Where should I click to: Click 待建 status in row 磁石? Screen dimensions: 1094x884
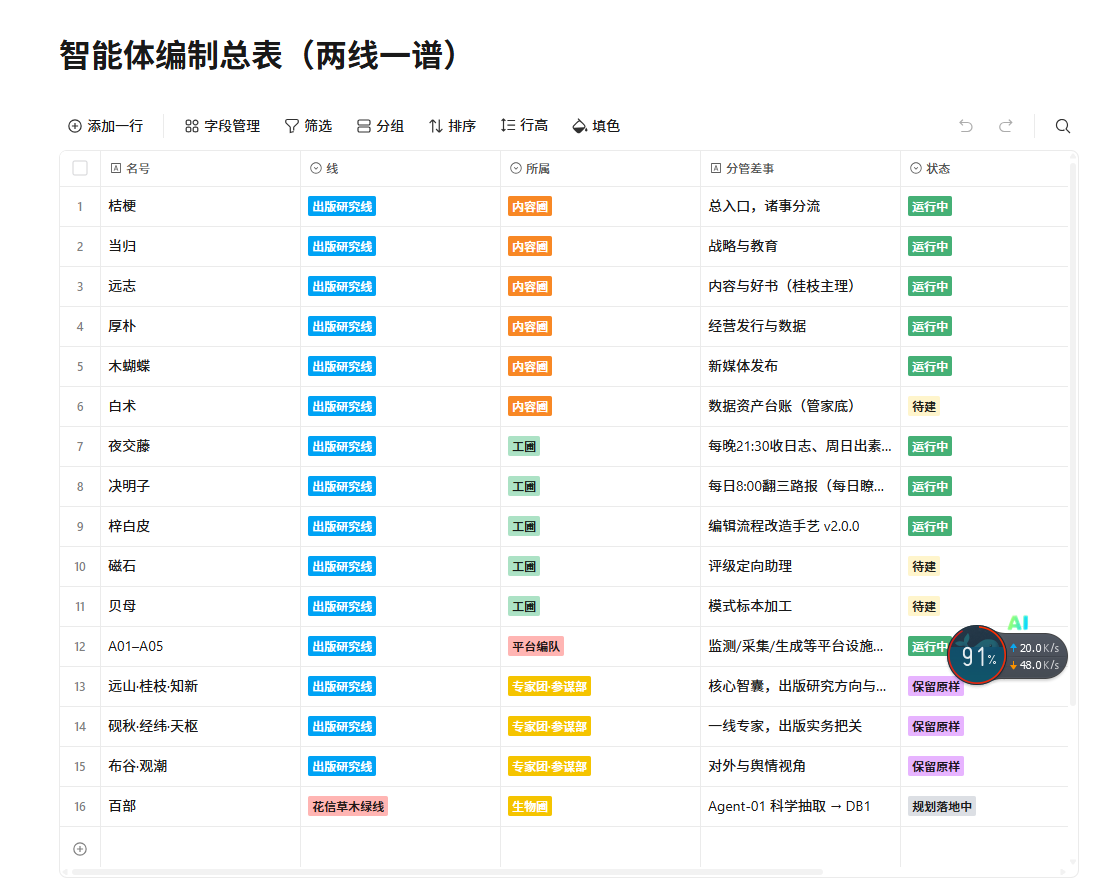924,567
